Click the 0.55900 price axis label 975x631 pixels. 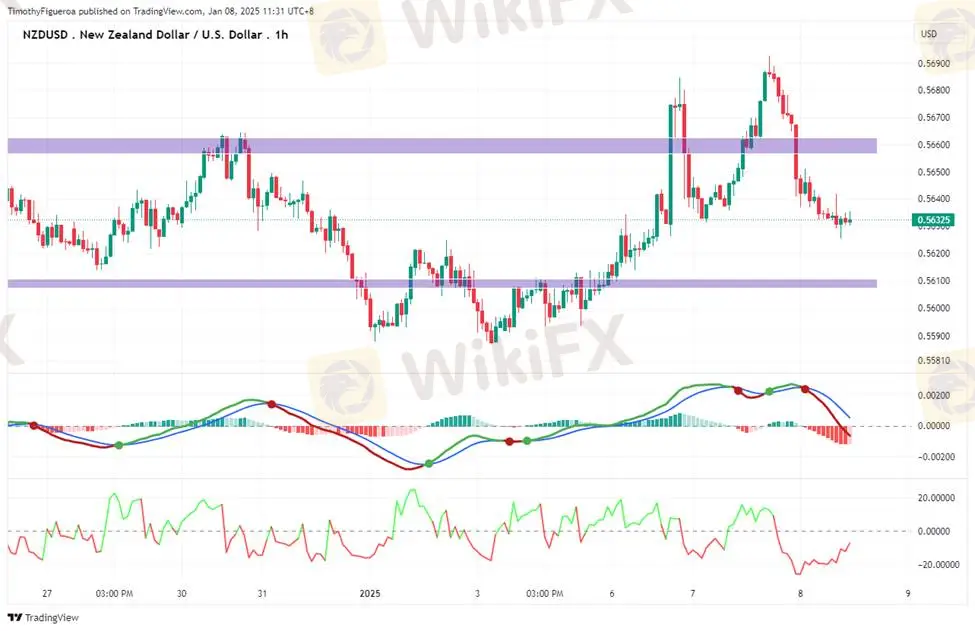coord(933,336)
